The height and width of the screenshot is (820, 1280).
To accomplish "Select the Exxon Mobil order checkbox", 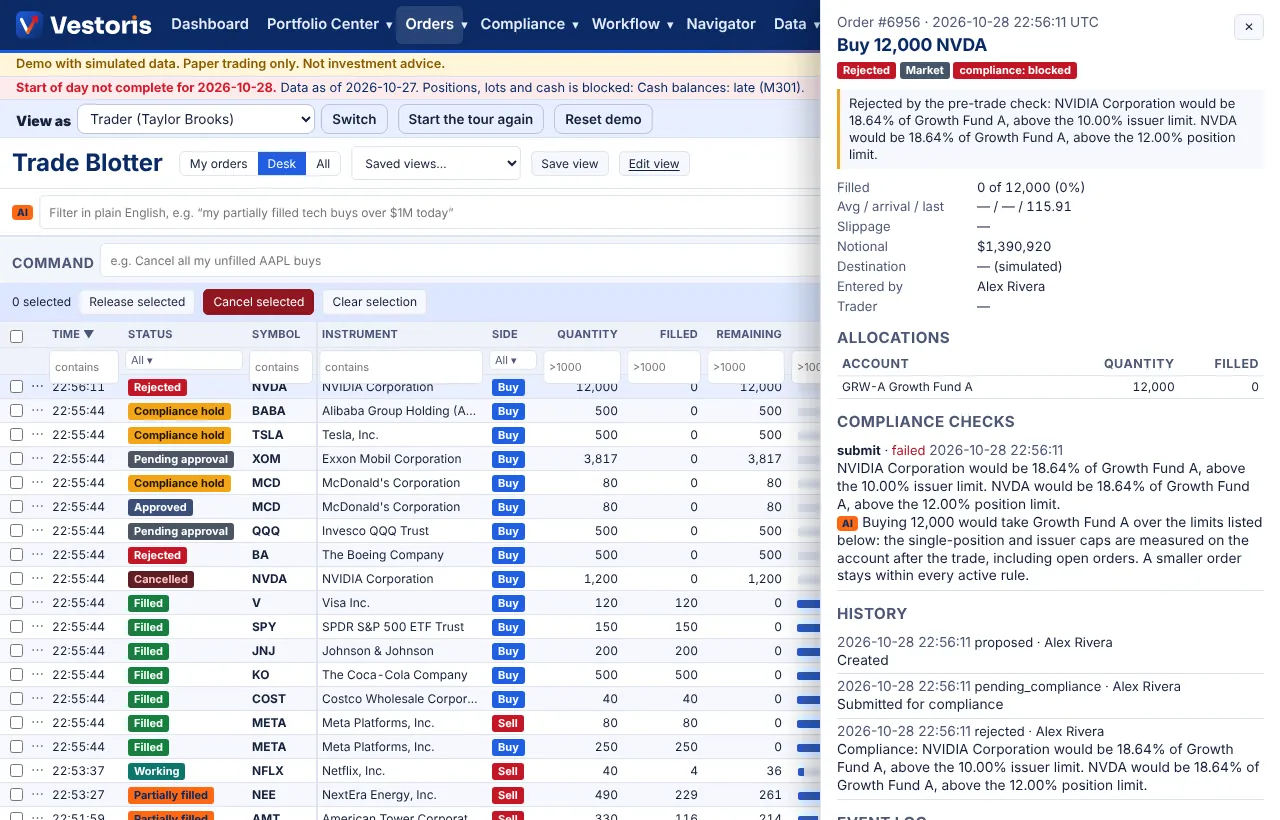I will pos(16,459).
